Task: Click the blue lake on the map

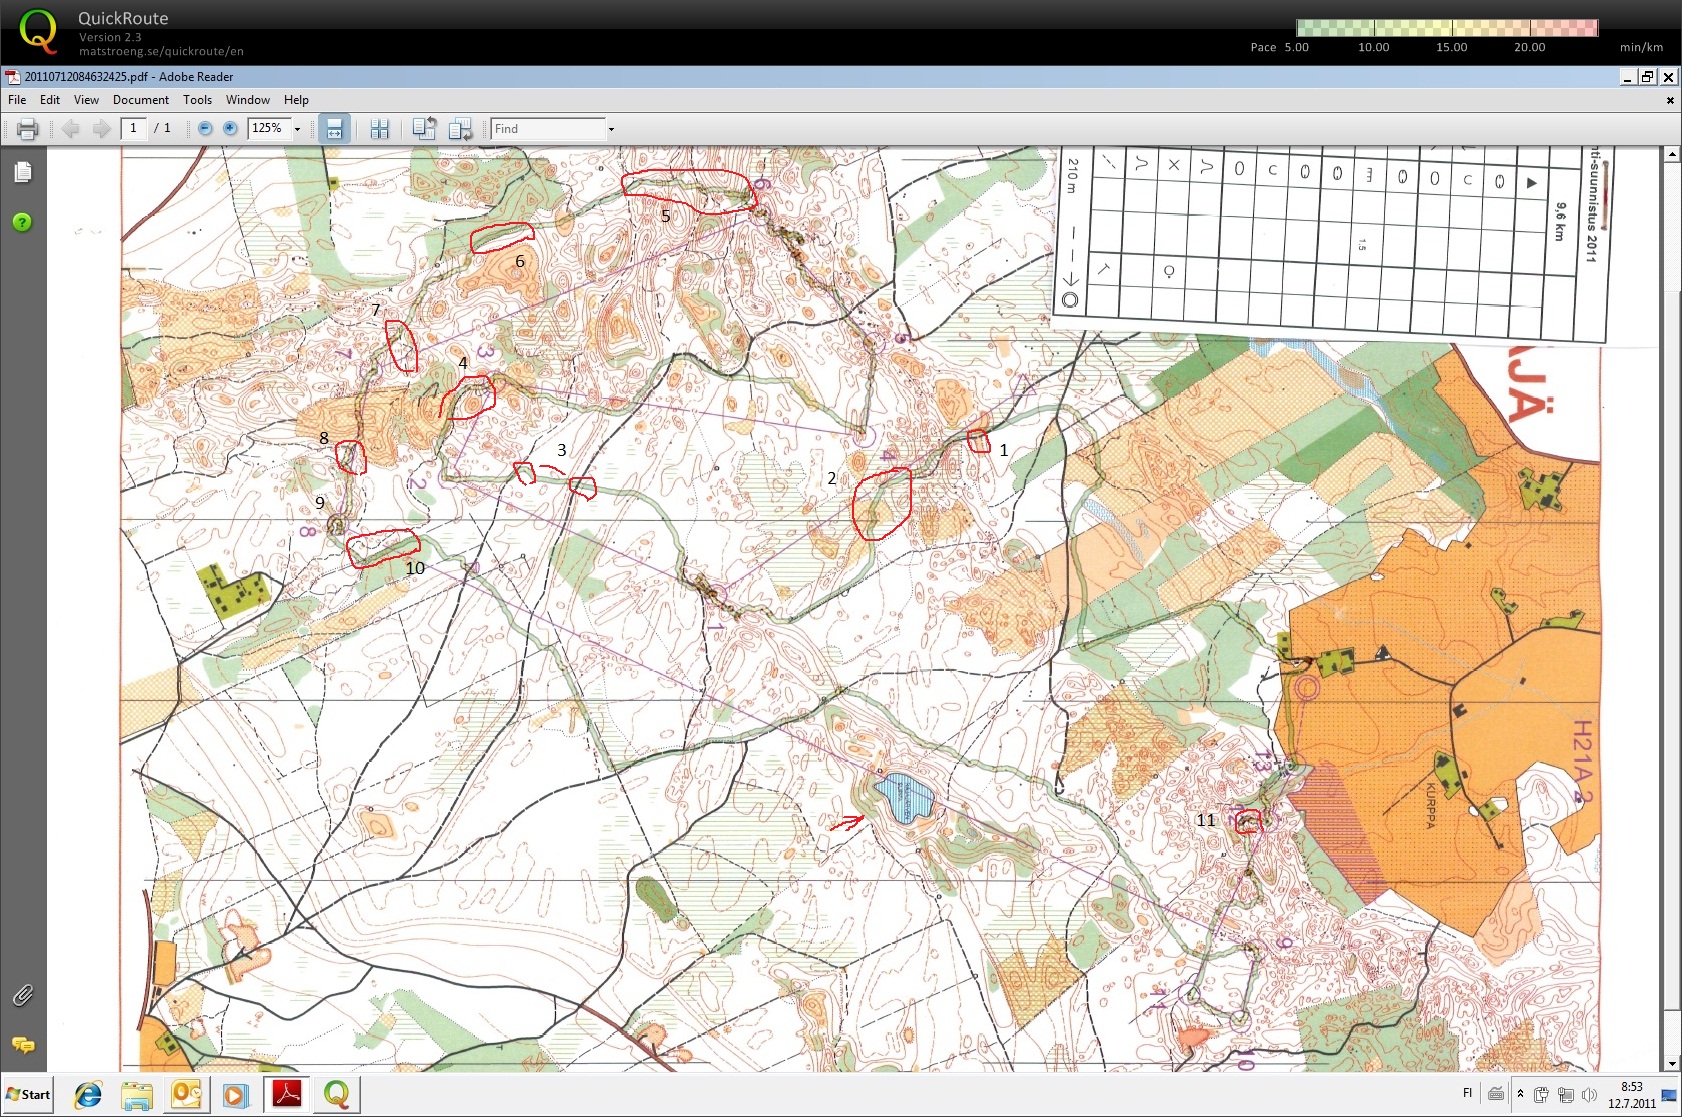Action: [906, 798]
